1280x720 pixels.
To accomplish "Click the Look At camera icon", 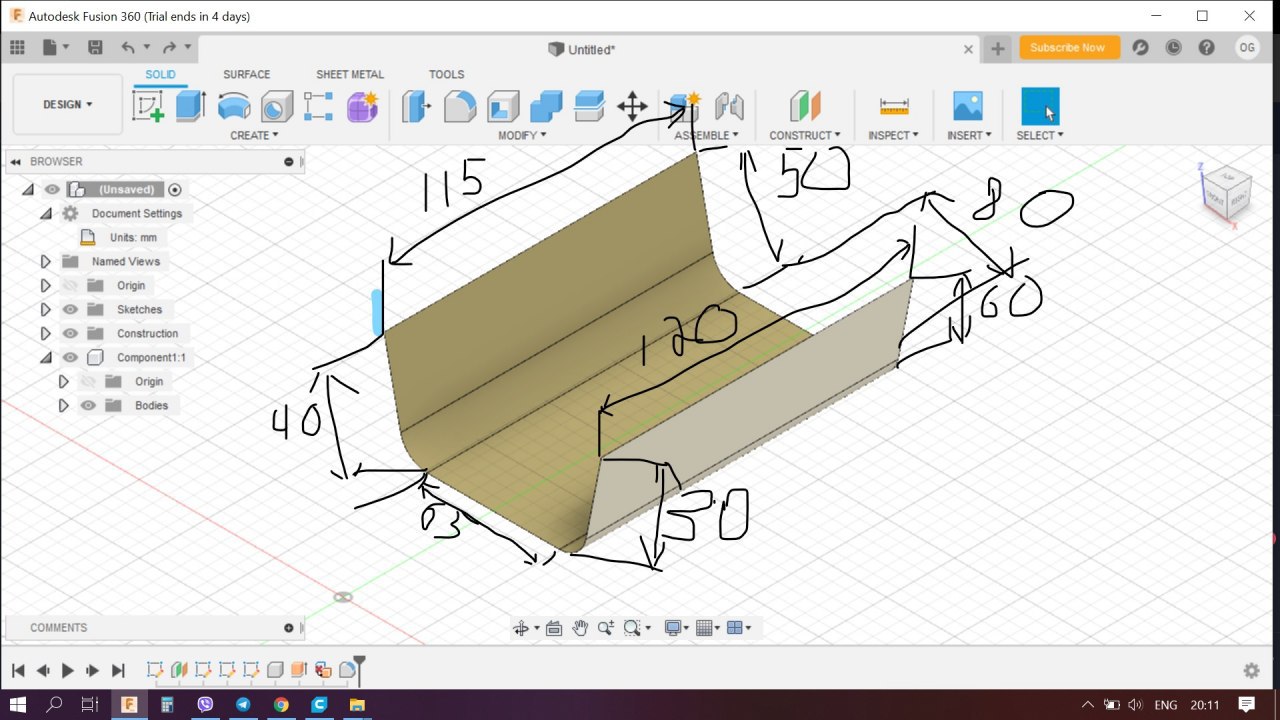I will [554, 628].
